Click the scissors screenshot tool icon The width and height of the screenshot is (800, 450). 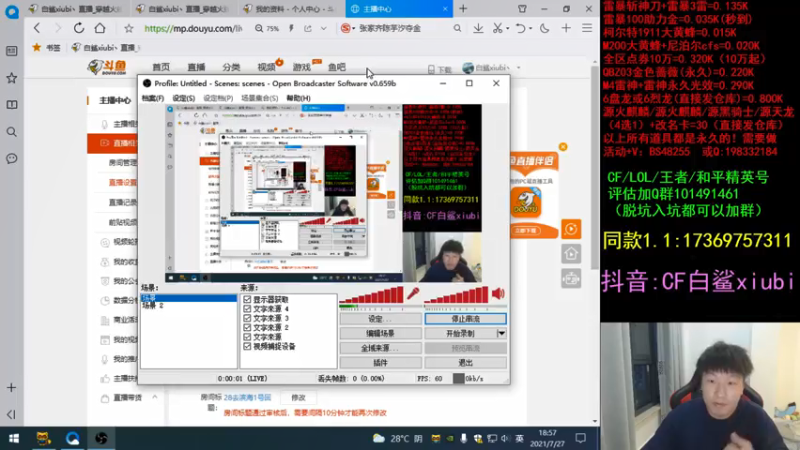(497, 29)
